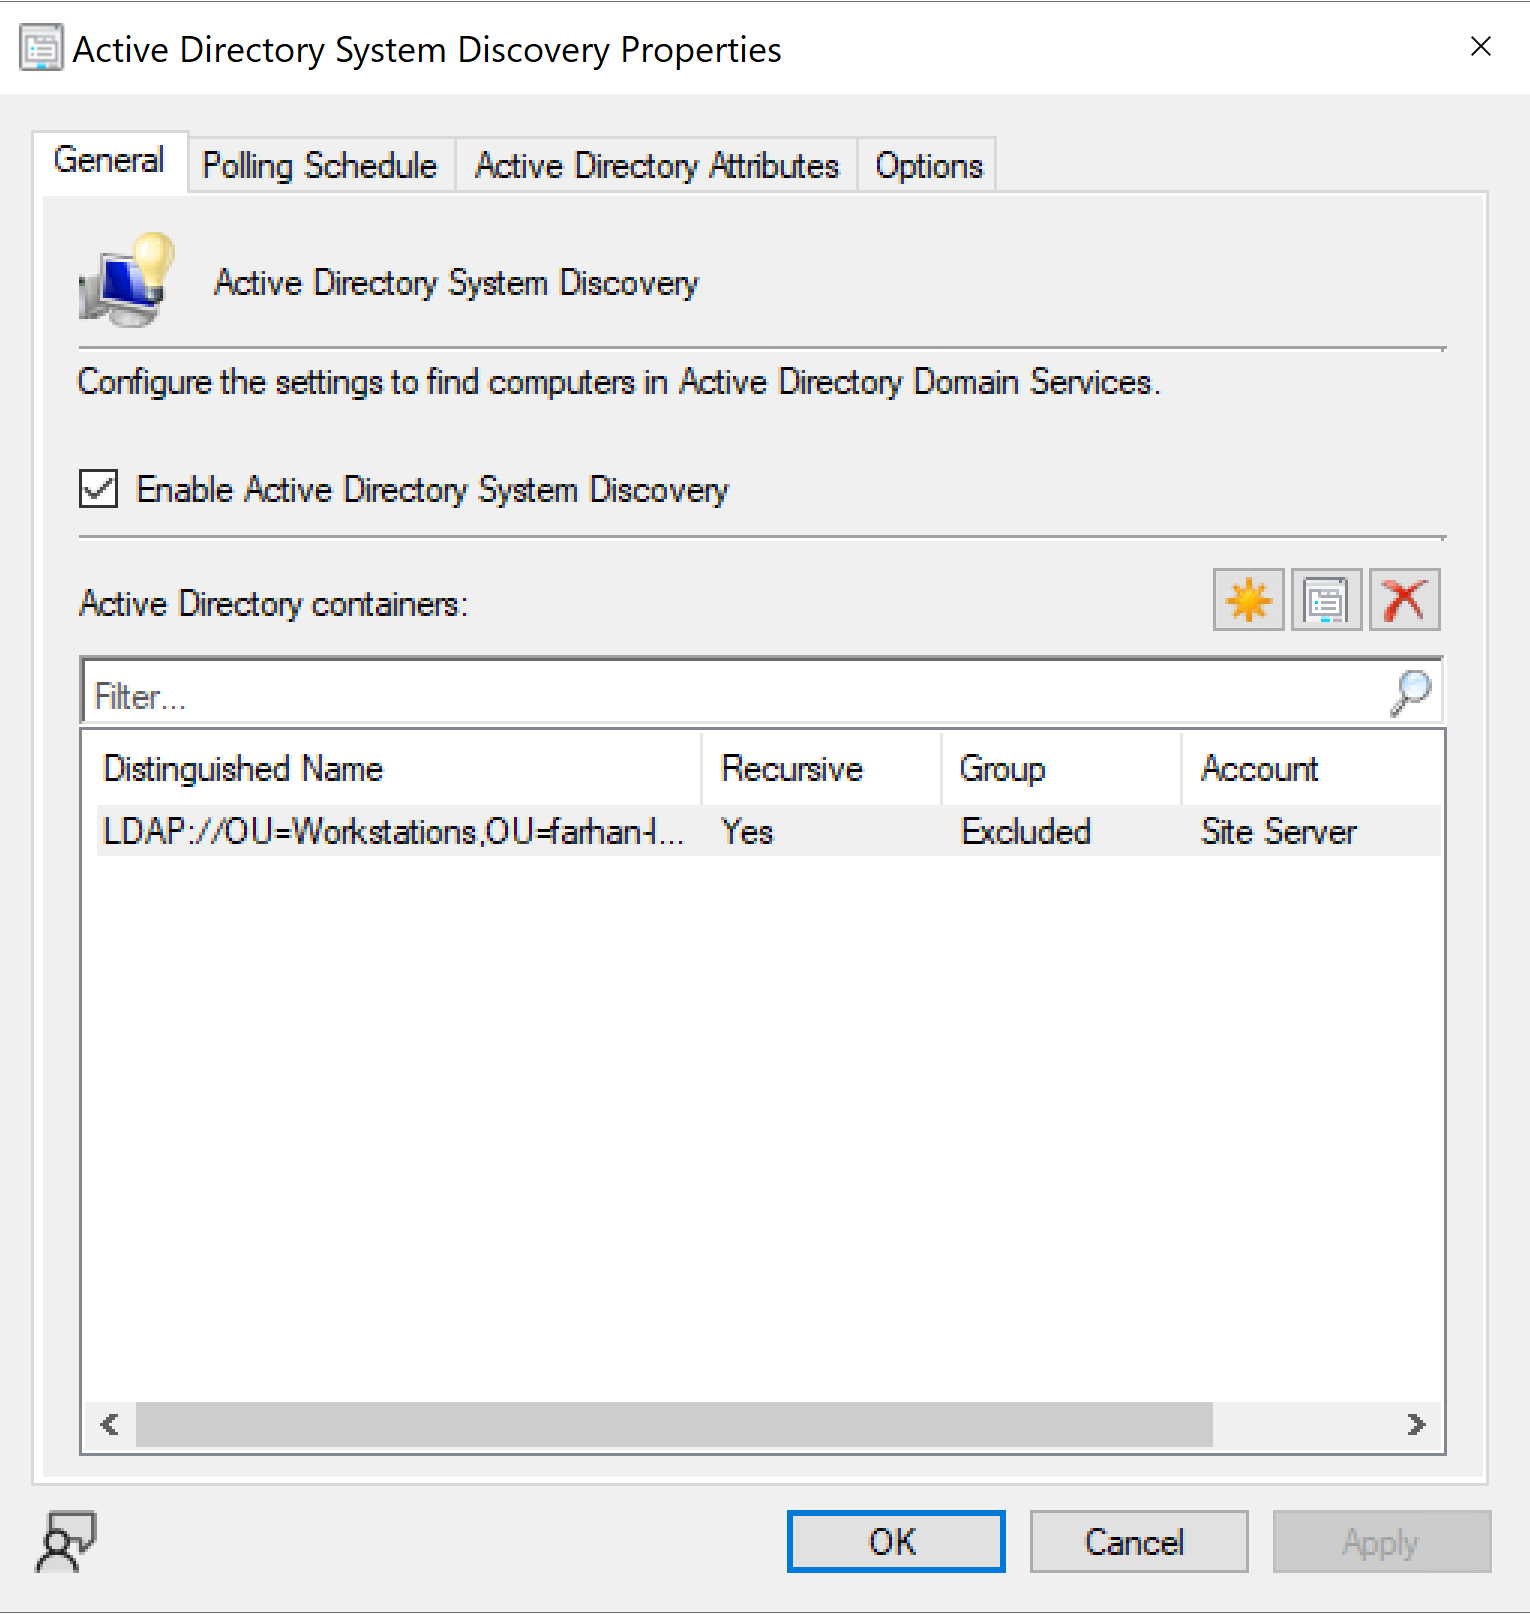Switch to the Polling Schedule tab
Image resolution: width=1530 pixels, height=1614 pixels.
(319, 165)
